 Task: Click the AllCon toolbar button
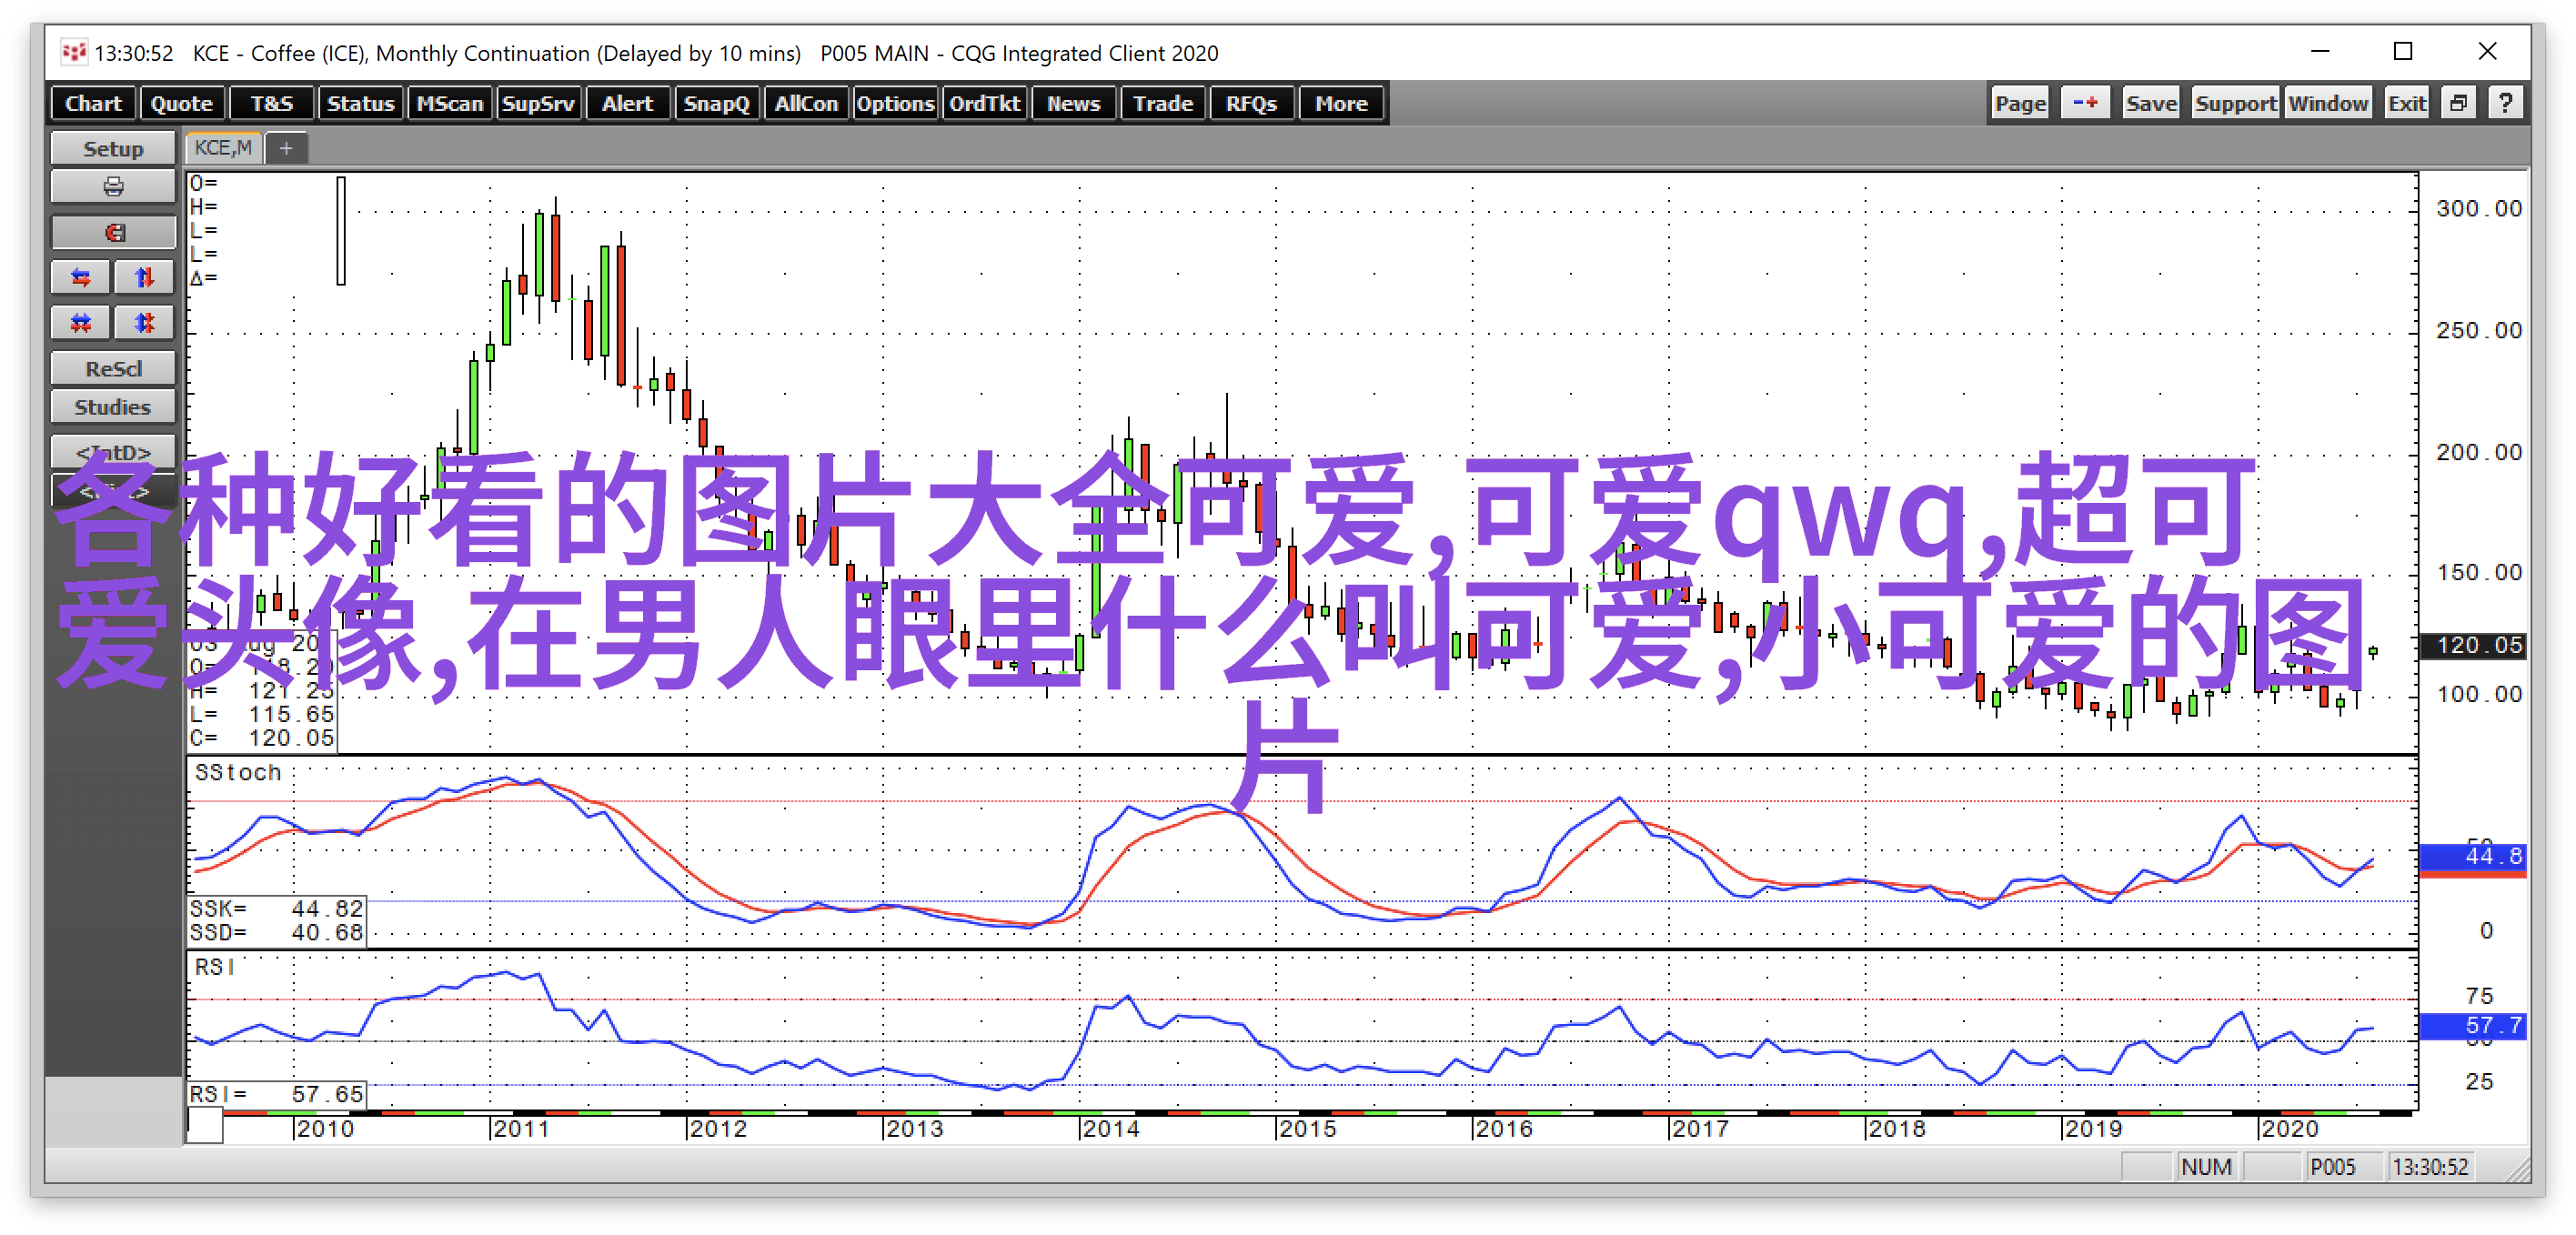point(806,103)
